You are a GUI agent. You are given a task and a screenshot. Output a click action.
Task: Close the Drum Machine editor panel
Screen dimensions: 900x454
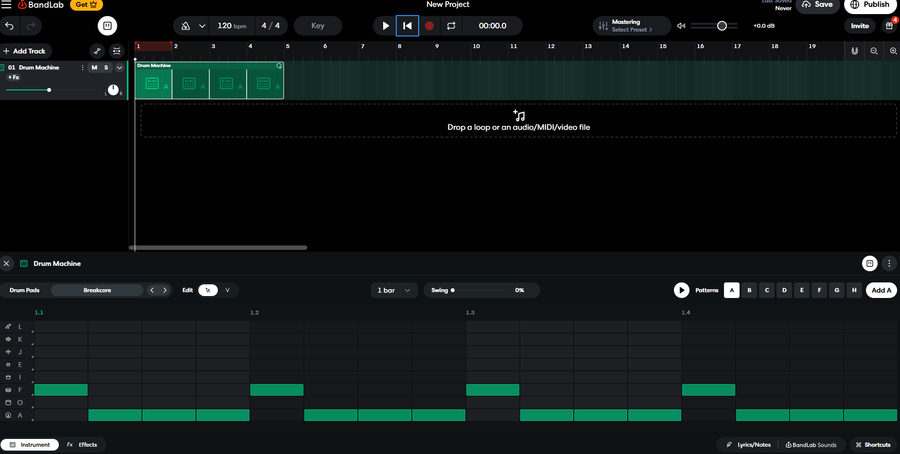(6, 263)
